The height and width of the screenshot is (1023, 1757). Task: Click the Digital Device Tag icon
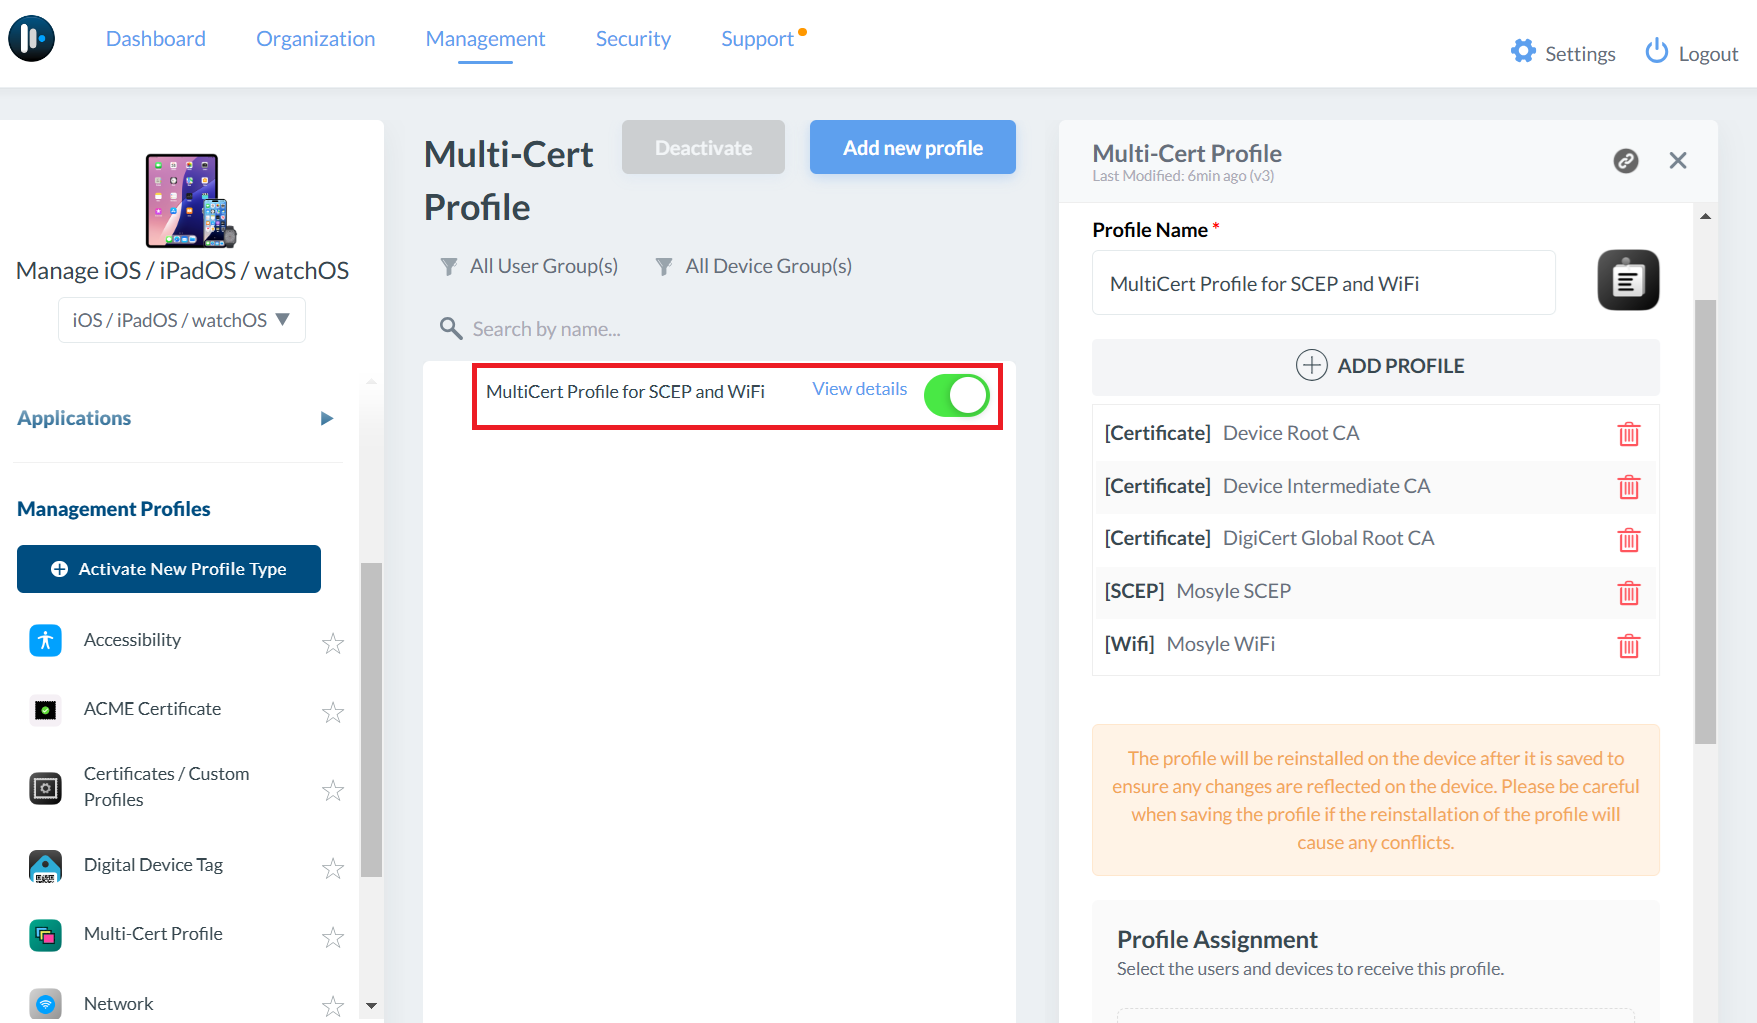[x=45, y=866]
